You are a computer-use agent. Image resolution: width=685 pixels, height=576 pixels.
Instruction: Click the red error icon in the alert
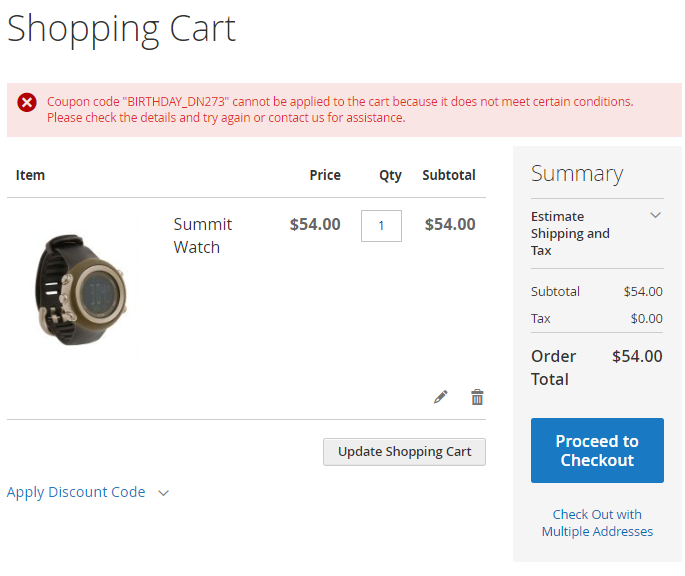27,102
